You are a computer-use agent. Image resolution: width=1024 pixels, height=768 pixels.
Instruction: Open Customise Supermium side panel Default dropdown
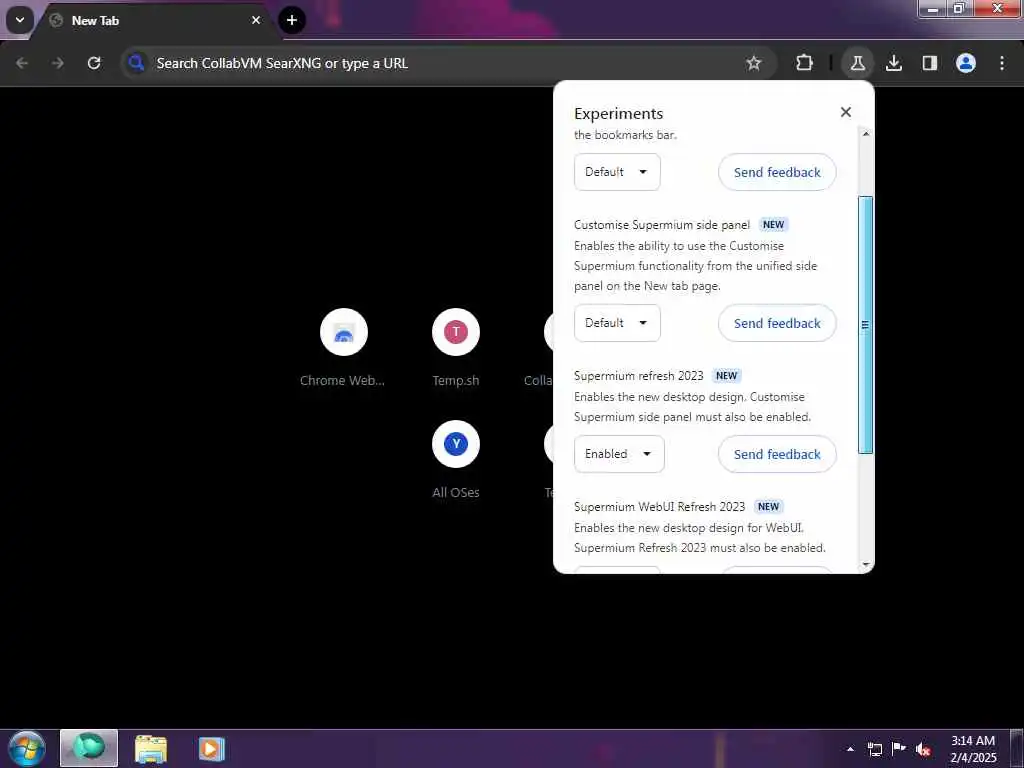[x=617, y=323]
